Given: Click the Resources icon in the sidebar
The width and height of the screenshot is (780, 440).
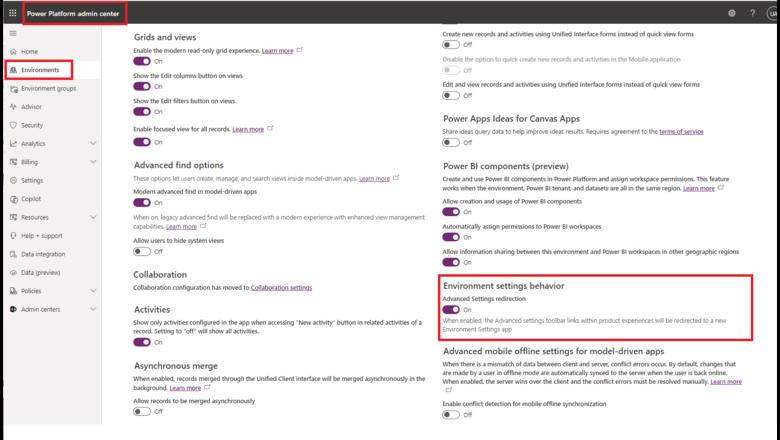Looking at the screenshot, I should (x=13, y=217).
